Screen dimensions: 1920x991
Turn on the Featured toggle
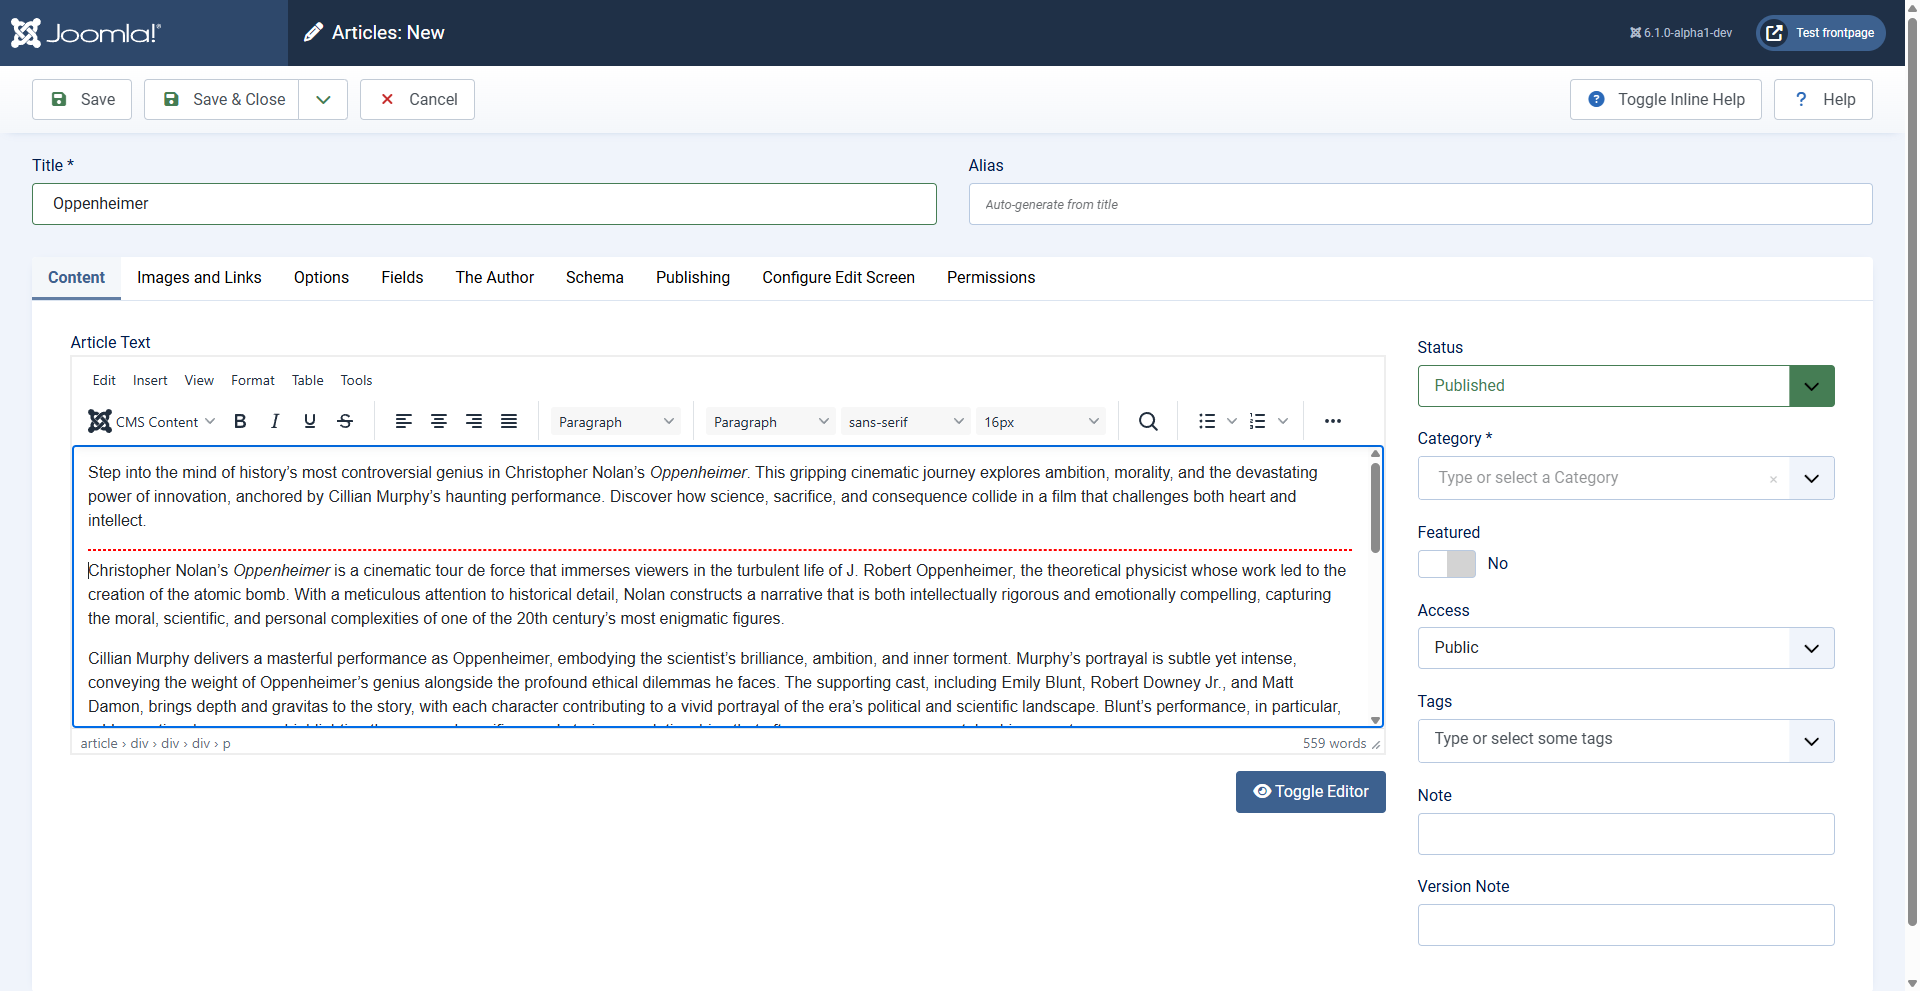pos(1446,564)
